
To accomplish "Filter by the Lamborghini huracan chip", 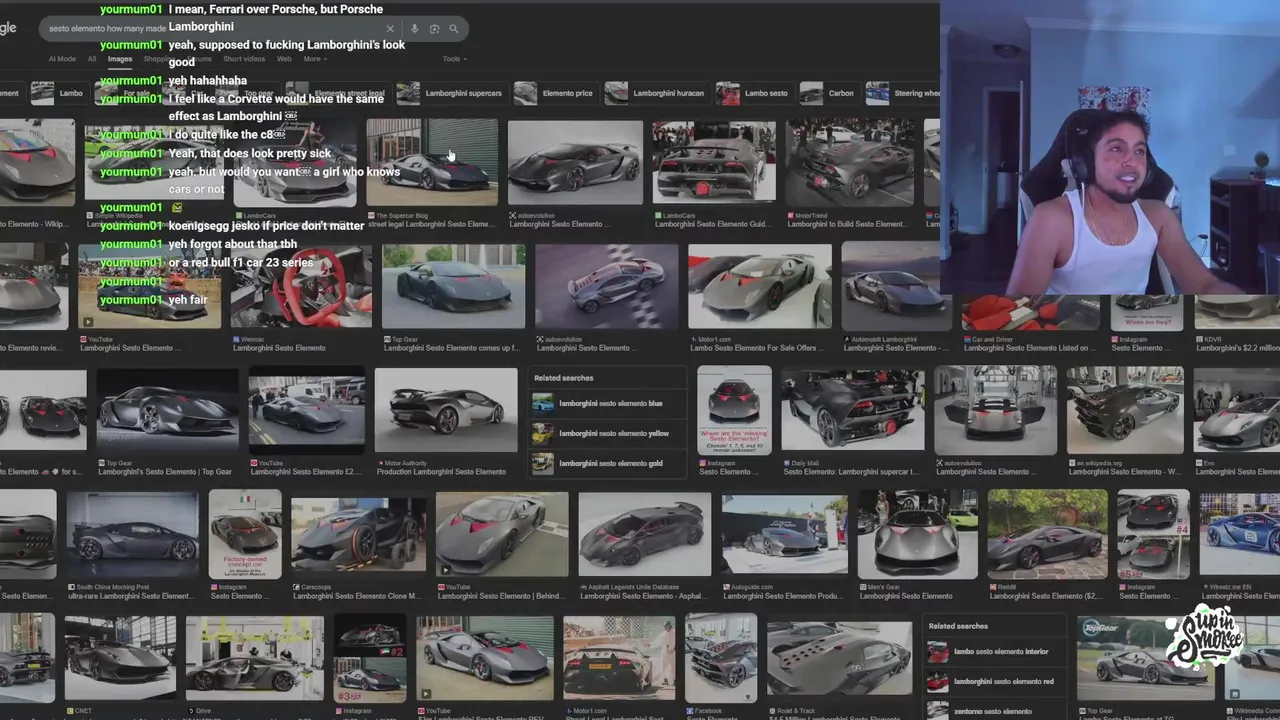I will coord(656,93).
